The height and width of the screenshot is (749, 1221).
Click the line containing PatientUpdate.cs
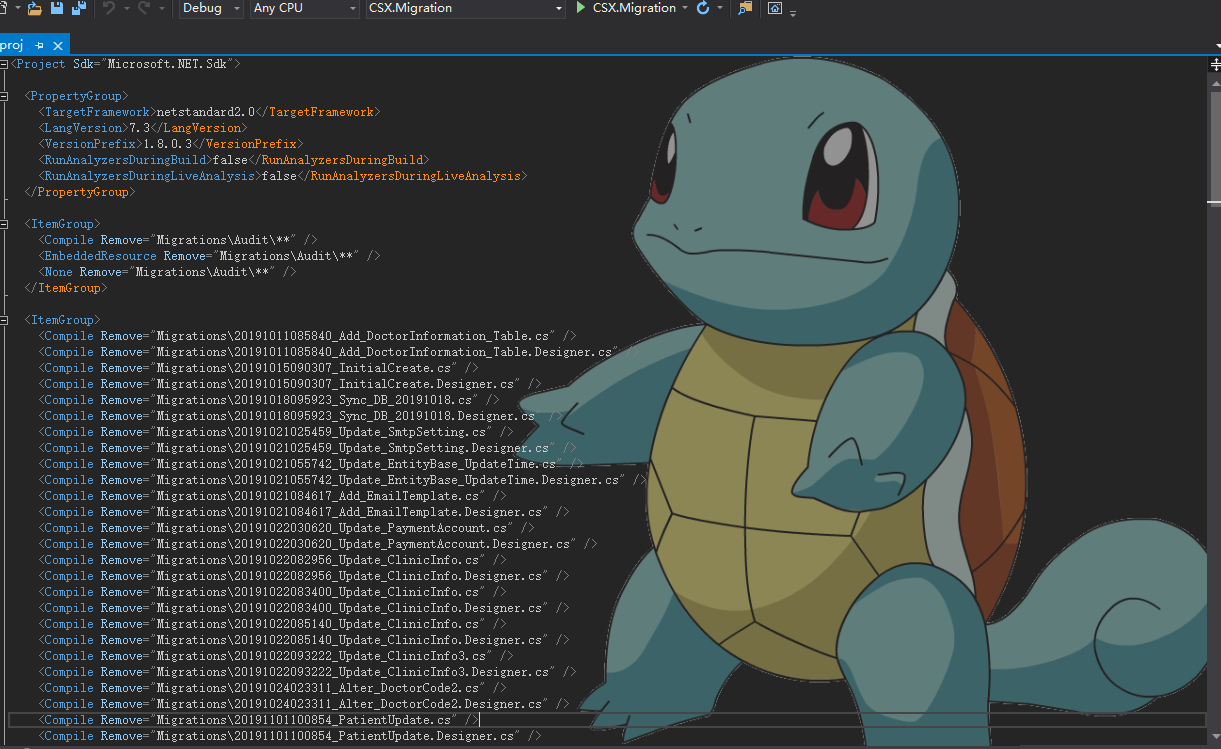pos(300,720)
